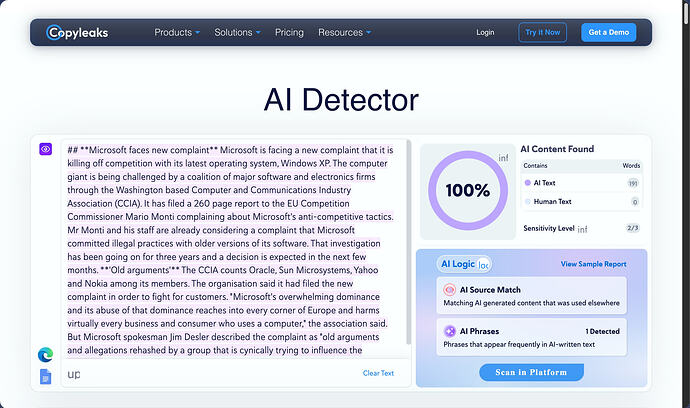Screen dimensions: 690x408
Task: Click the Contains column header
Action: click(535, 165)
